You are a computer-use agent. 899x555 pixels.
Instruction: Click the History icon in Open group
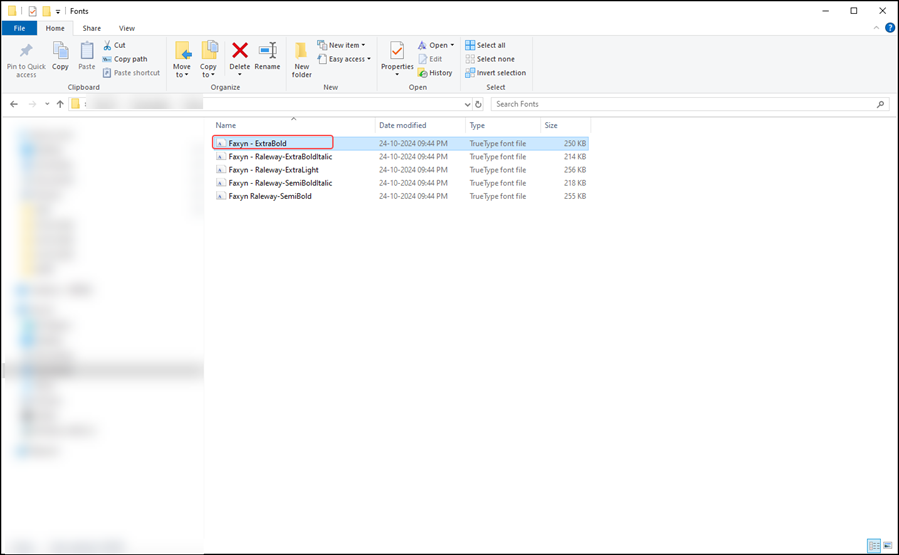(435, 73)
